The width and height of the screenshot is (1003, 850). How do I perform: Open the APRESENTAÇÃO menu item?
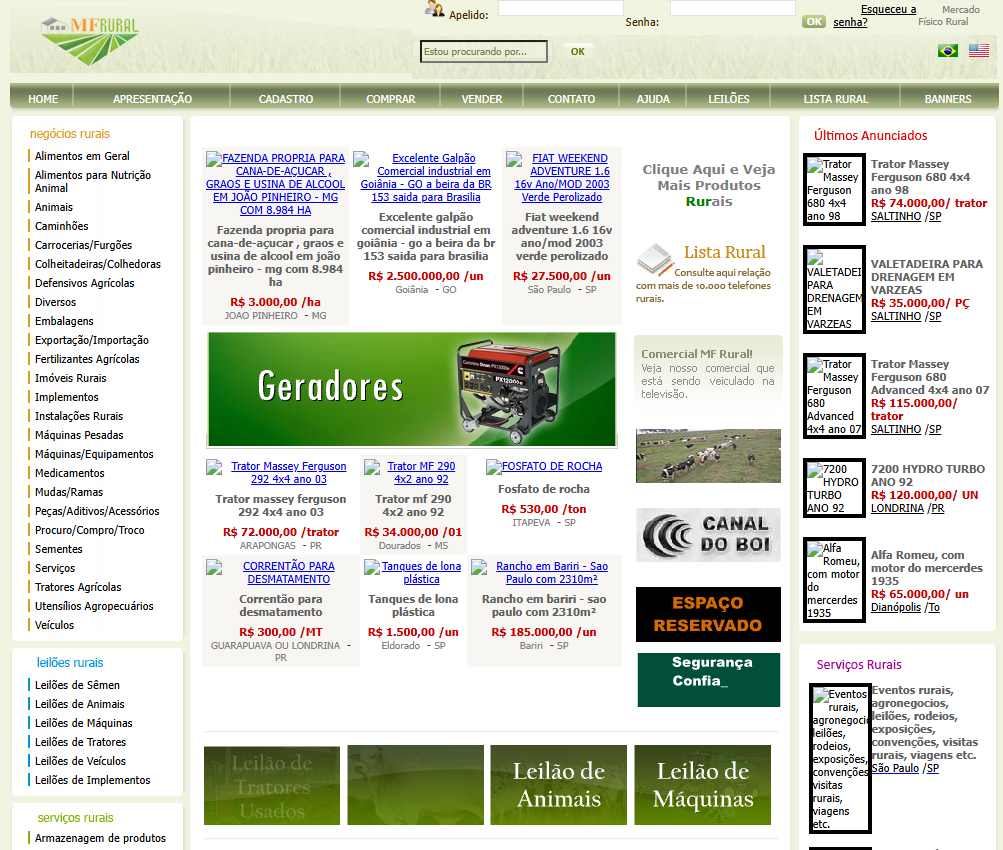(152, 99)
